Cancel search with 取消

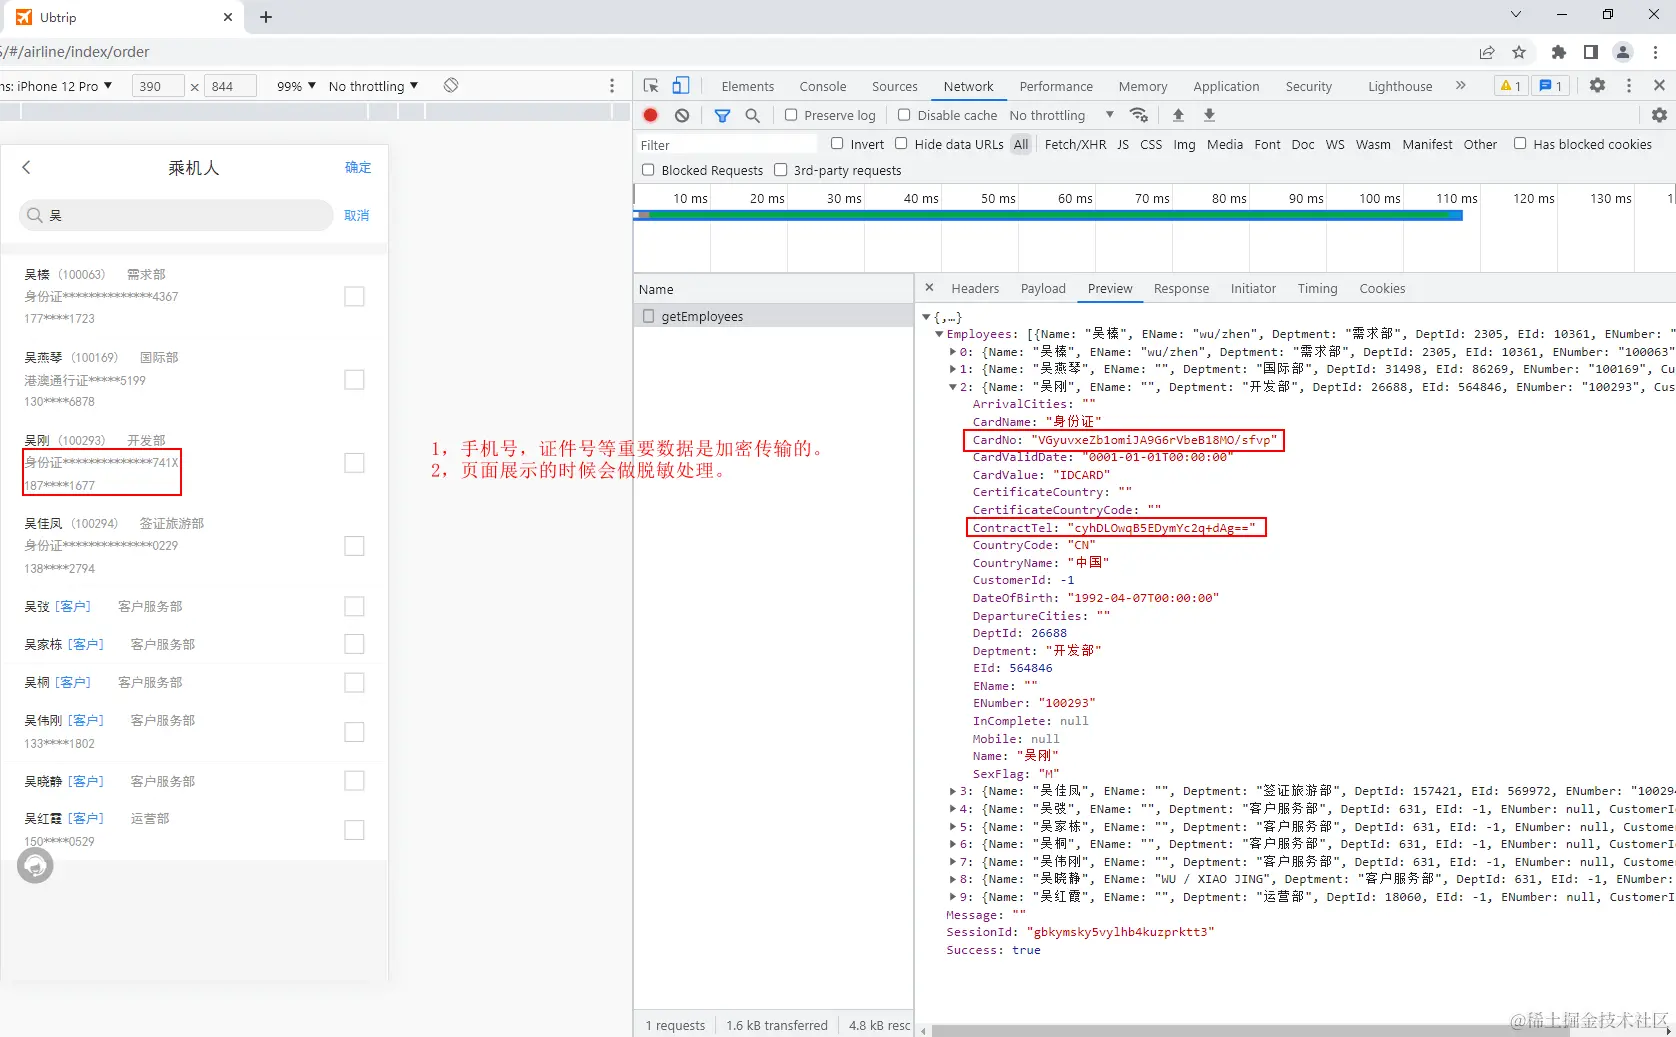[x=357, y=215]
